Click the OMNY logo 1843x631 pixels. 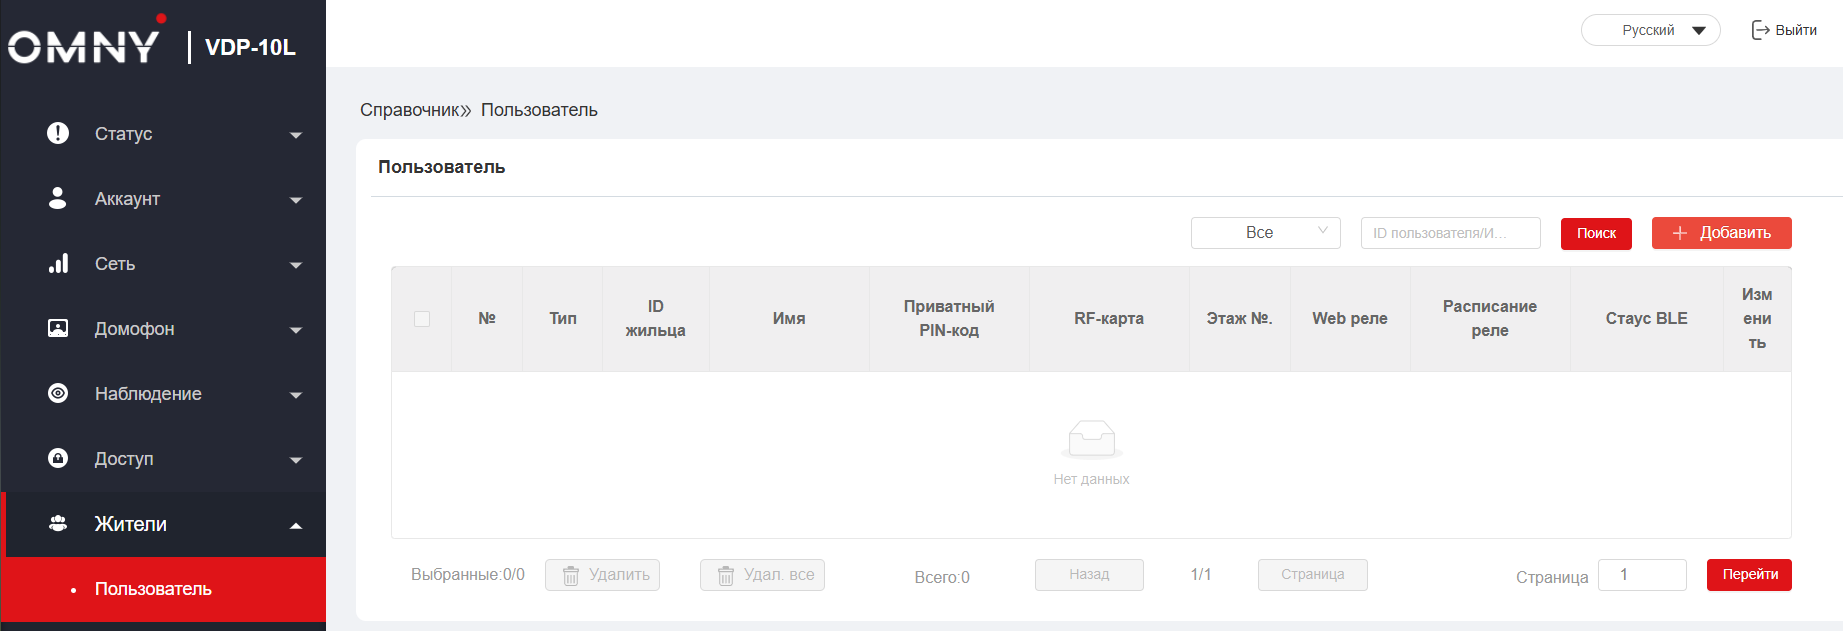pos(84,45)
